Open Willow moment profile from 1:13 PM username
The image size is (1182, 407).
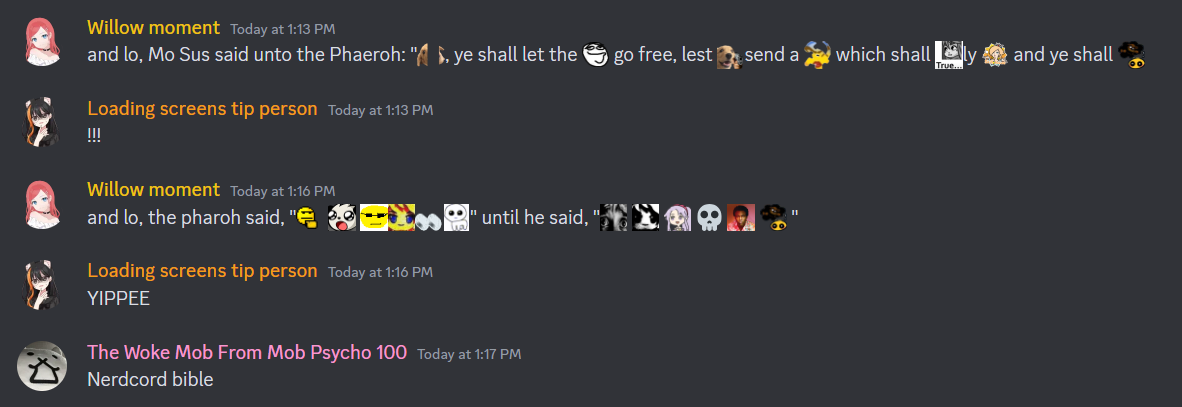[x=154, y=28]
